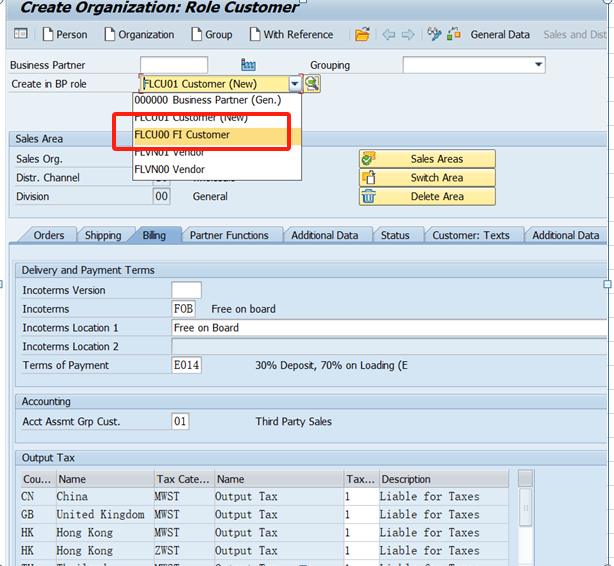Click the Incoterms Location 1 field
Viewport: 614px width, 566px height.
(388, 328)
